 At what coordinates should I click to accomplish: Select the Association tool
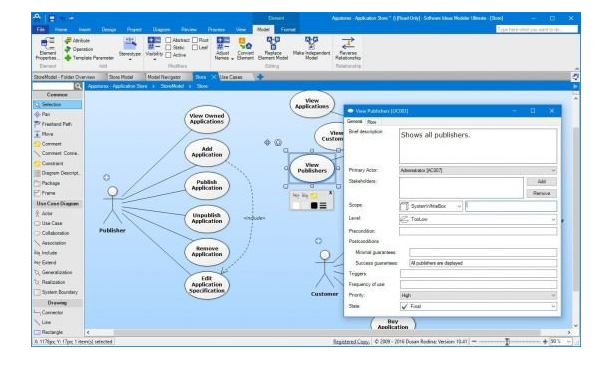pos(58,243)
